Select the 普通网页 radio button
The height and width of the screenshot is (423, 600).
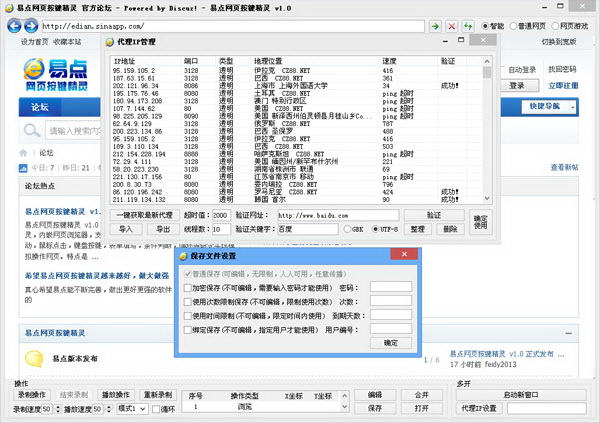[513, 26]
